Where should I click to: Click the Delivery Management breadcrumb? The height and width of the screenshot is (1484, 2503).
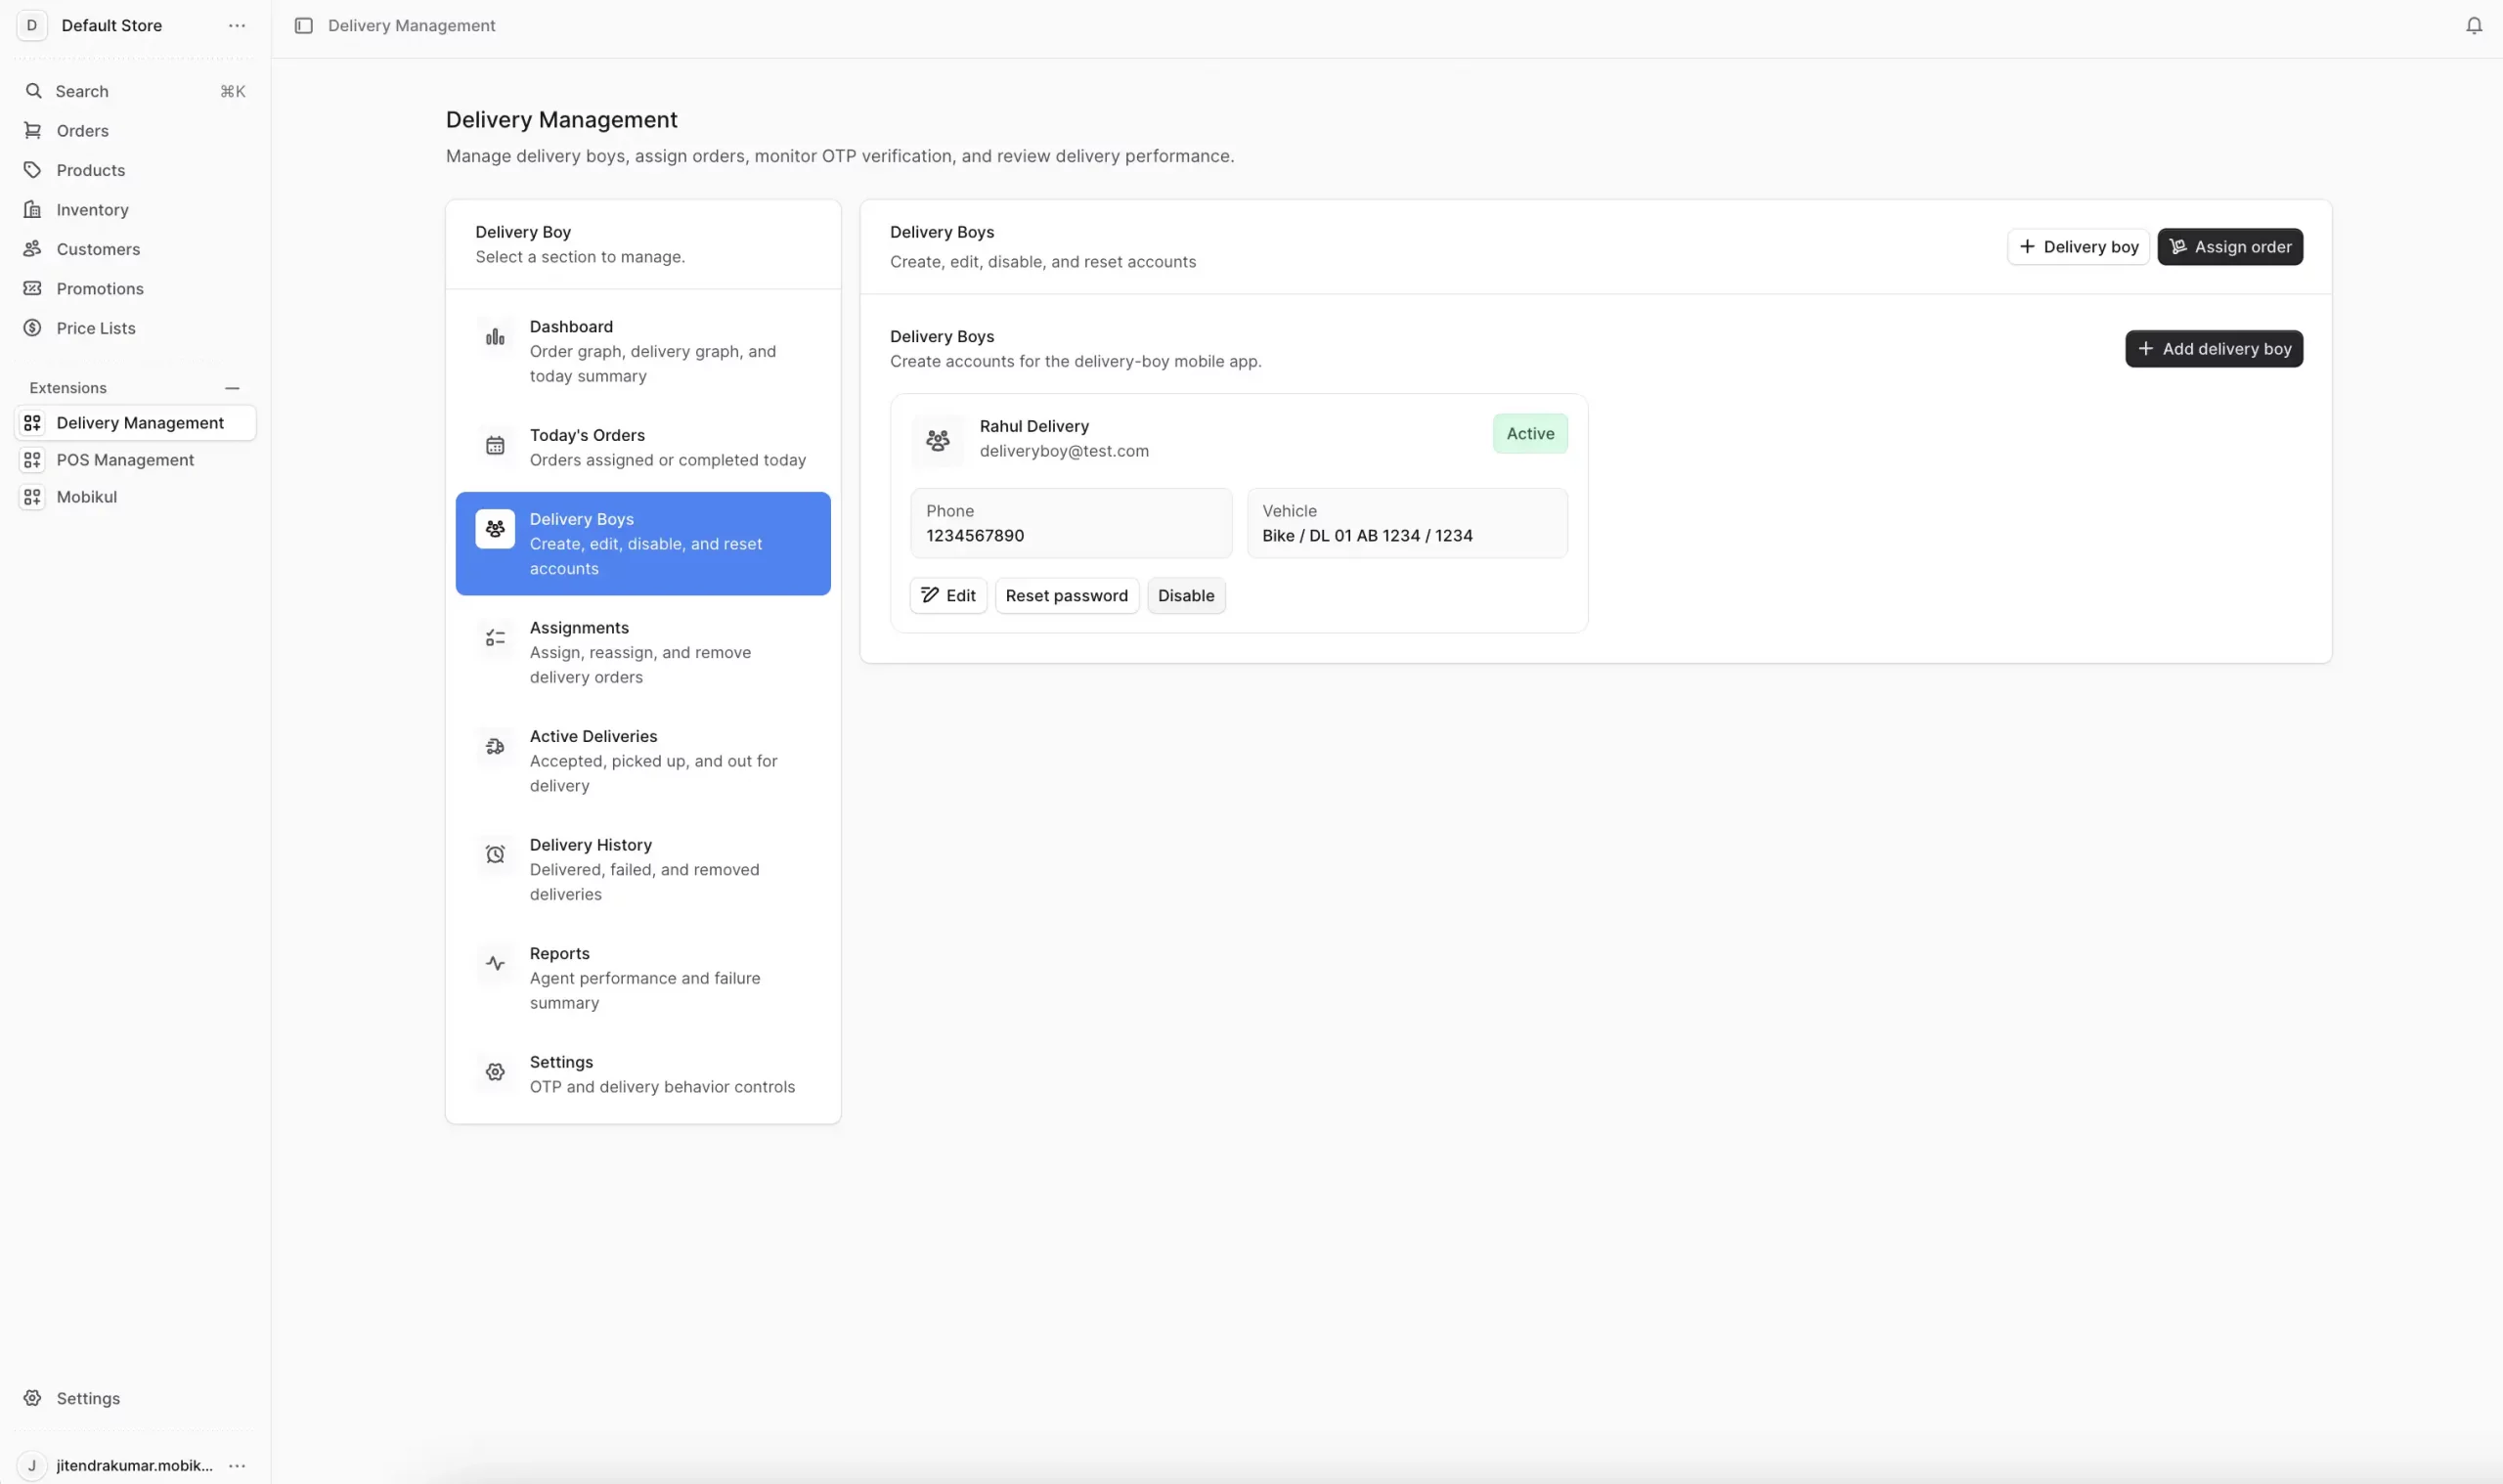pyautogui.click(x=411, y=25)
